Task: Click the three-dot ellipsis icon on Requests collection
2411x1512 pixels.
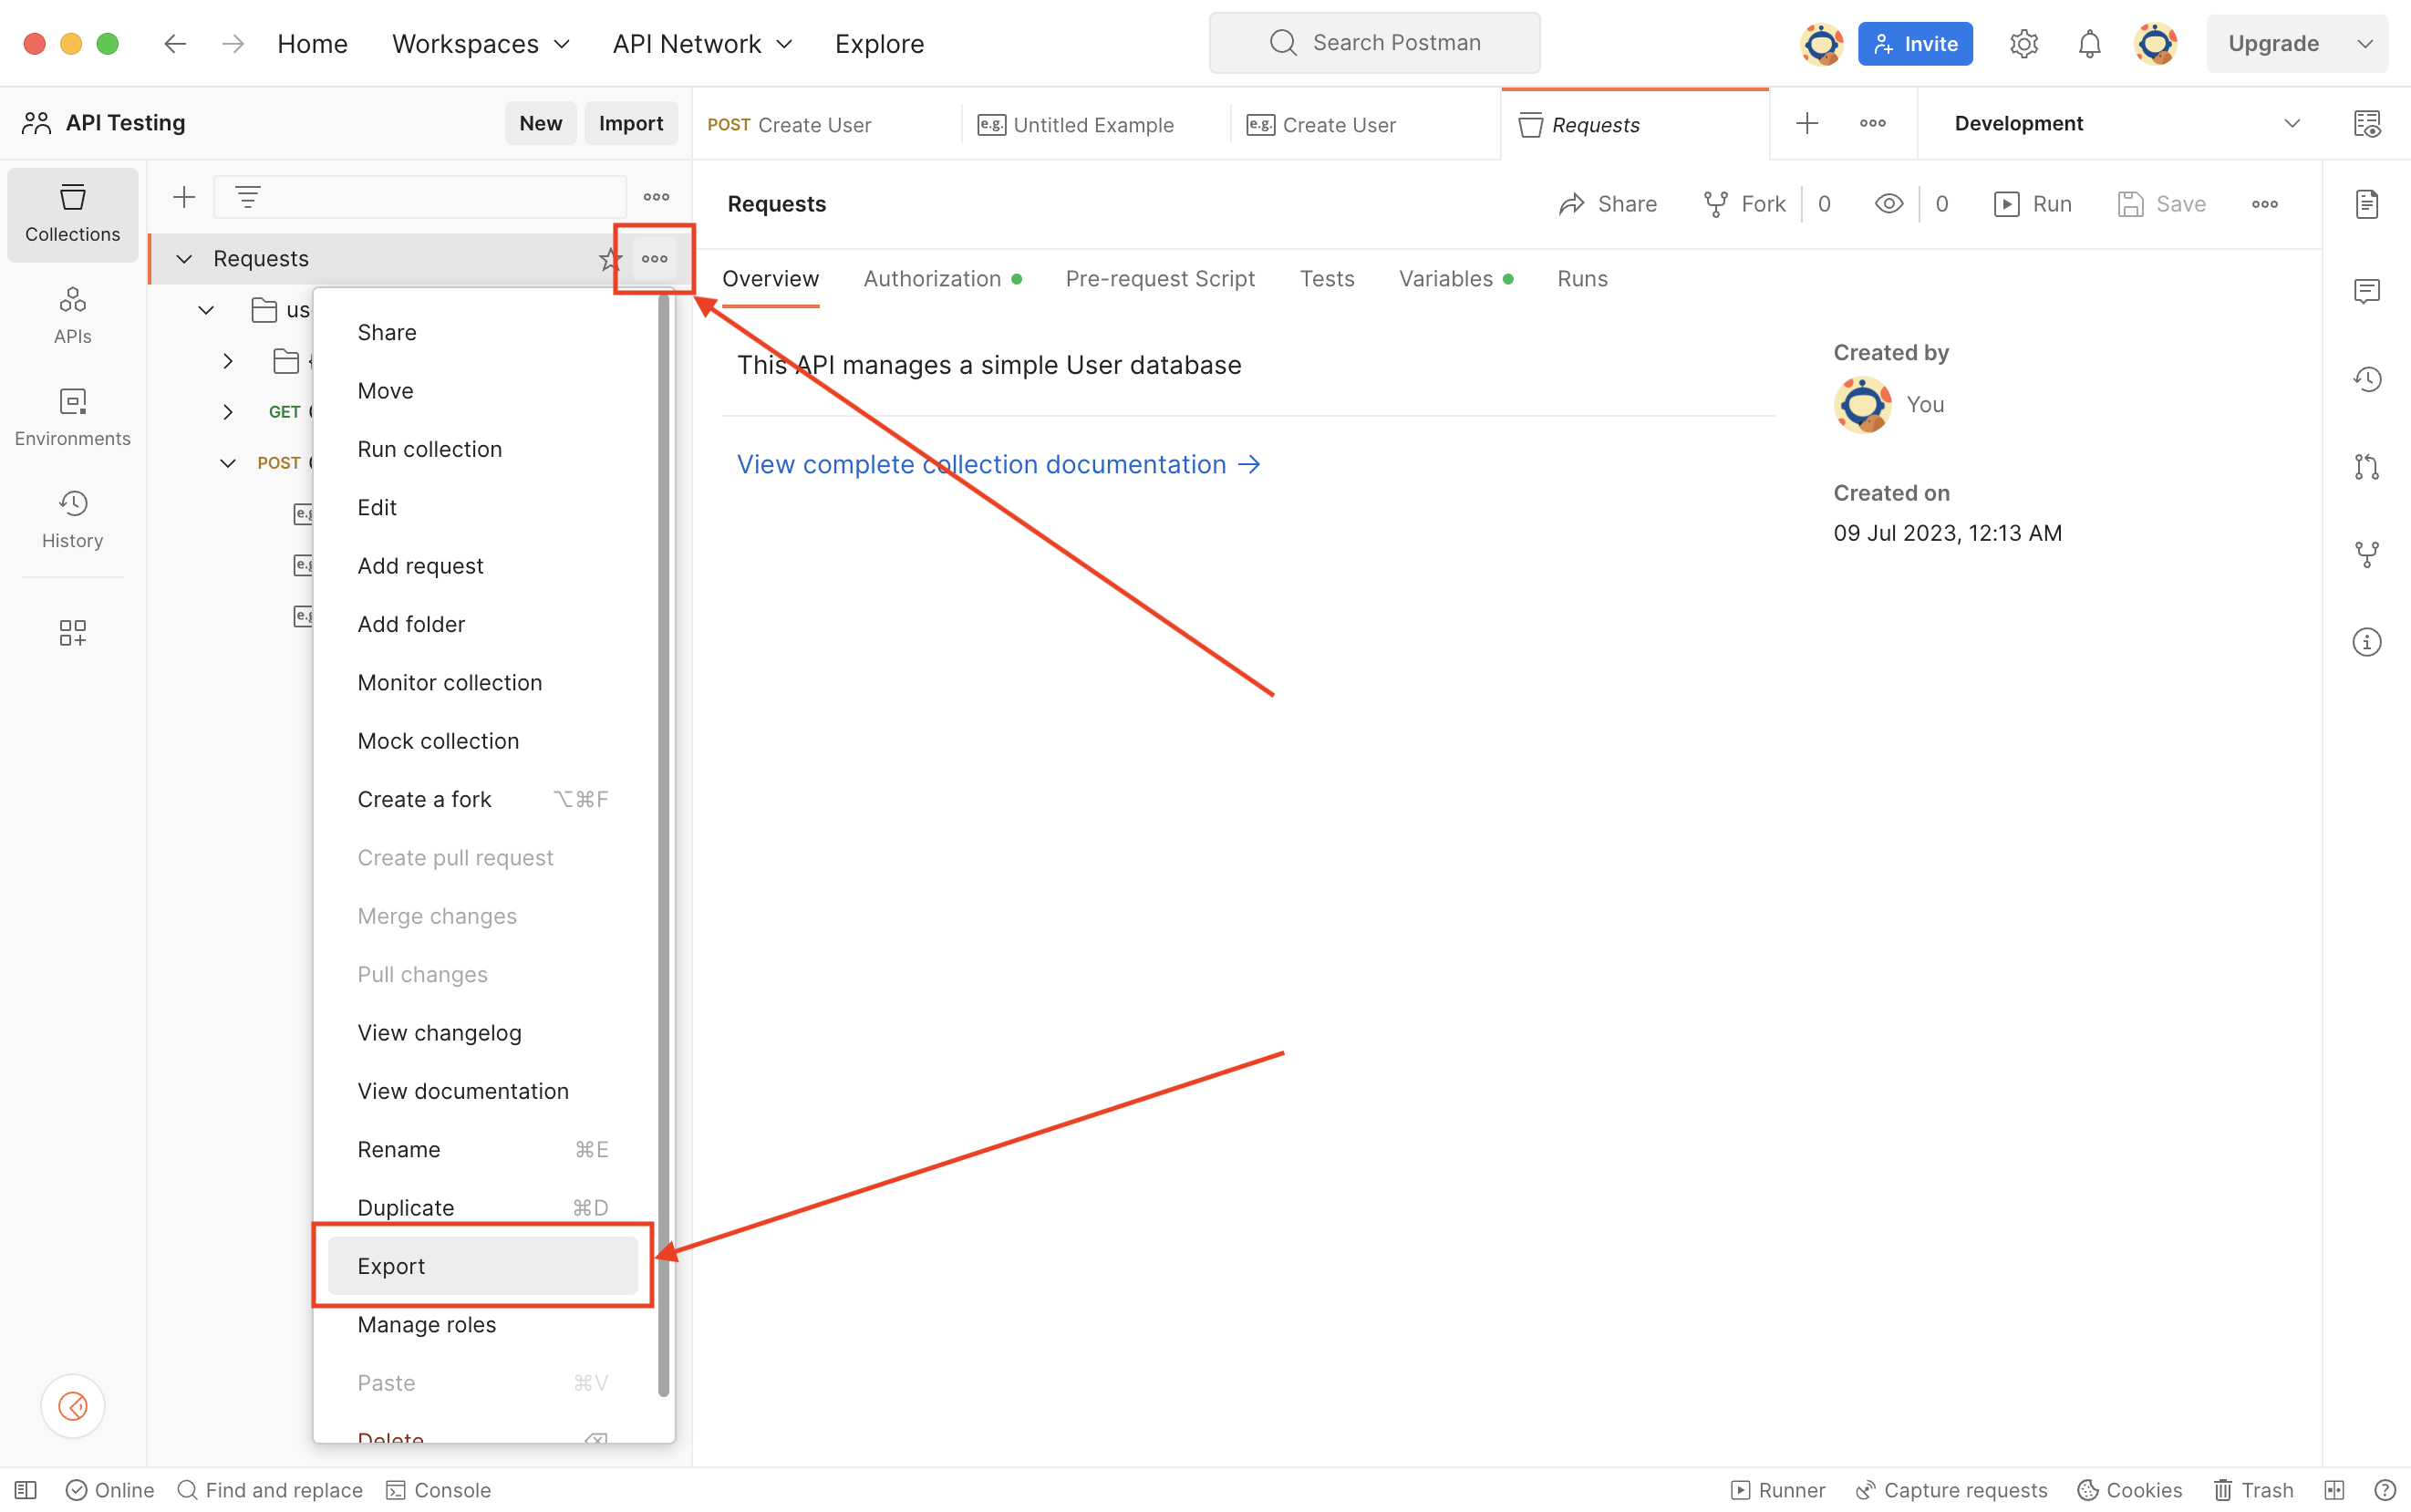Action: coord(655,260)
